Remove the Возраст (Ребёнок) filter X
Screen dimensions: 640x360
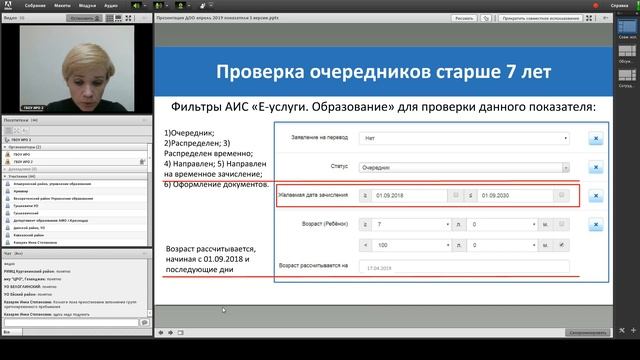(596, 224)
